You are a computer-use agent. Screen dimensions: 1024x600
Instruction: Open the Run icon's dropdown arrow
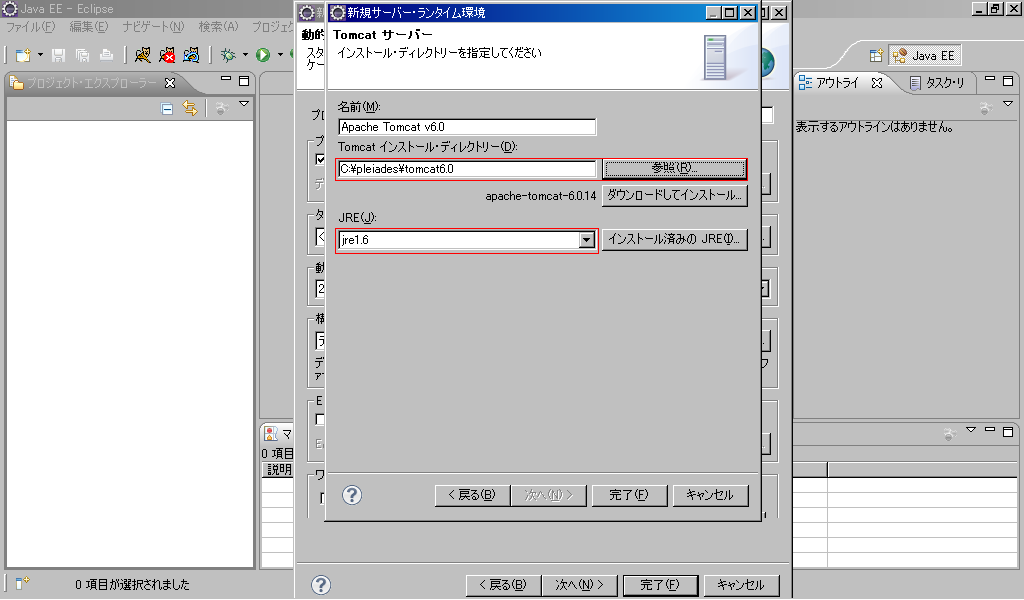tap(280, 55)
